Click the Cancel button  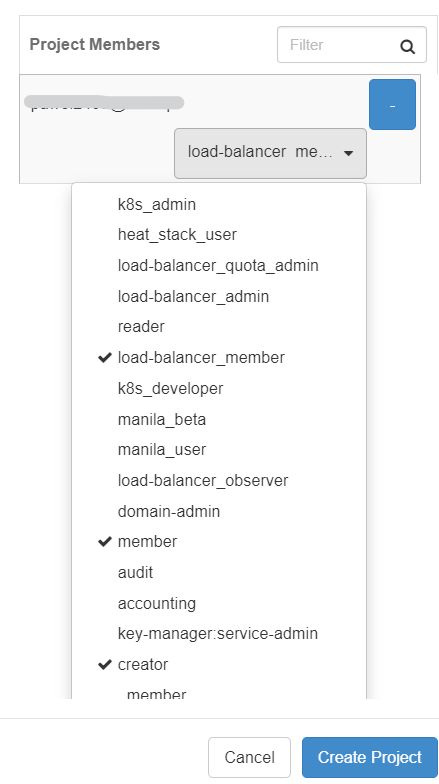coord(250,757)
